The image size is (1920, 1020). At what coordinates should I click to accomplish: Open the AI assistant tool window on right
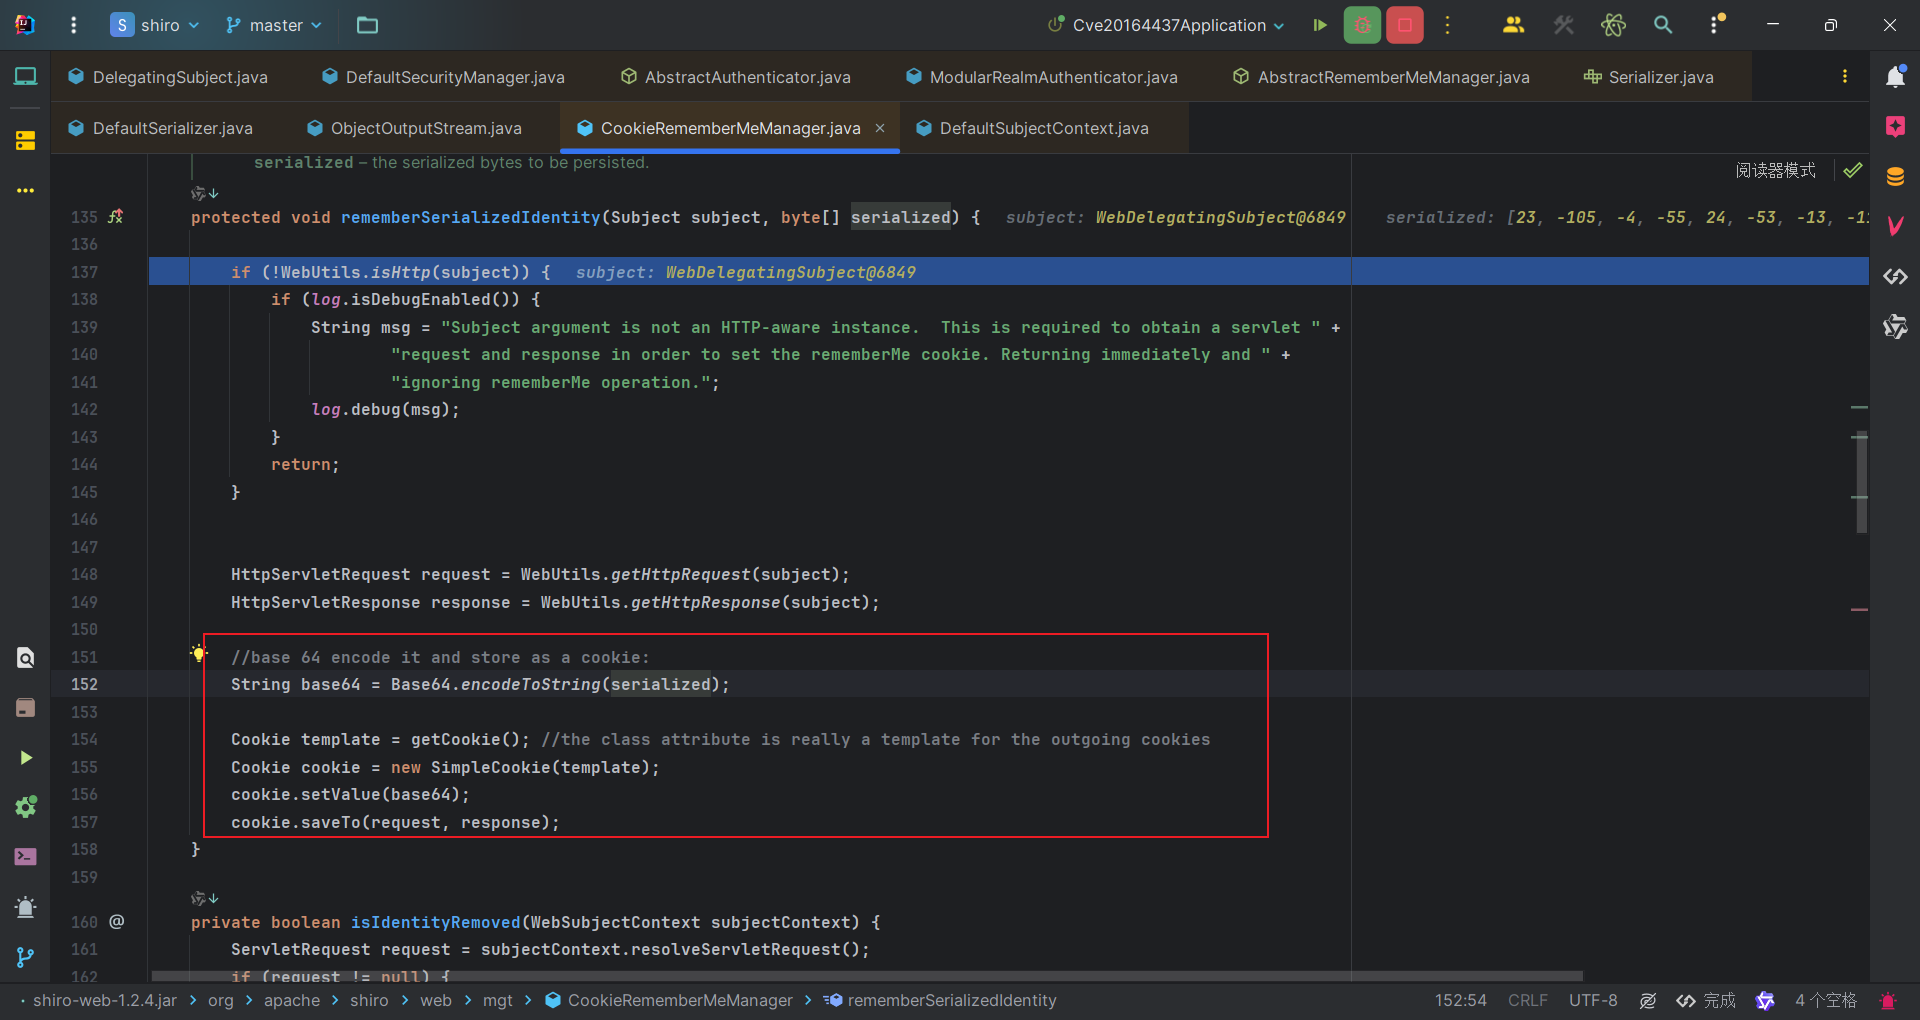(x=1895, y=327)
